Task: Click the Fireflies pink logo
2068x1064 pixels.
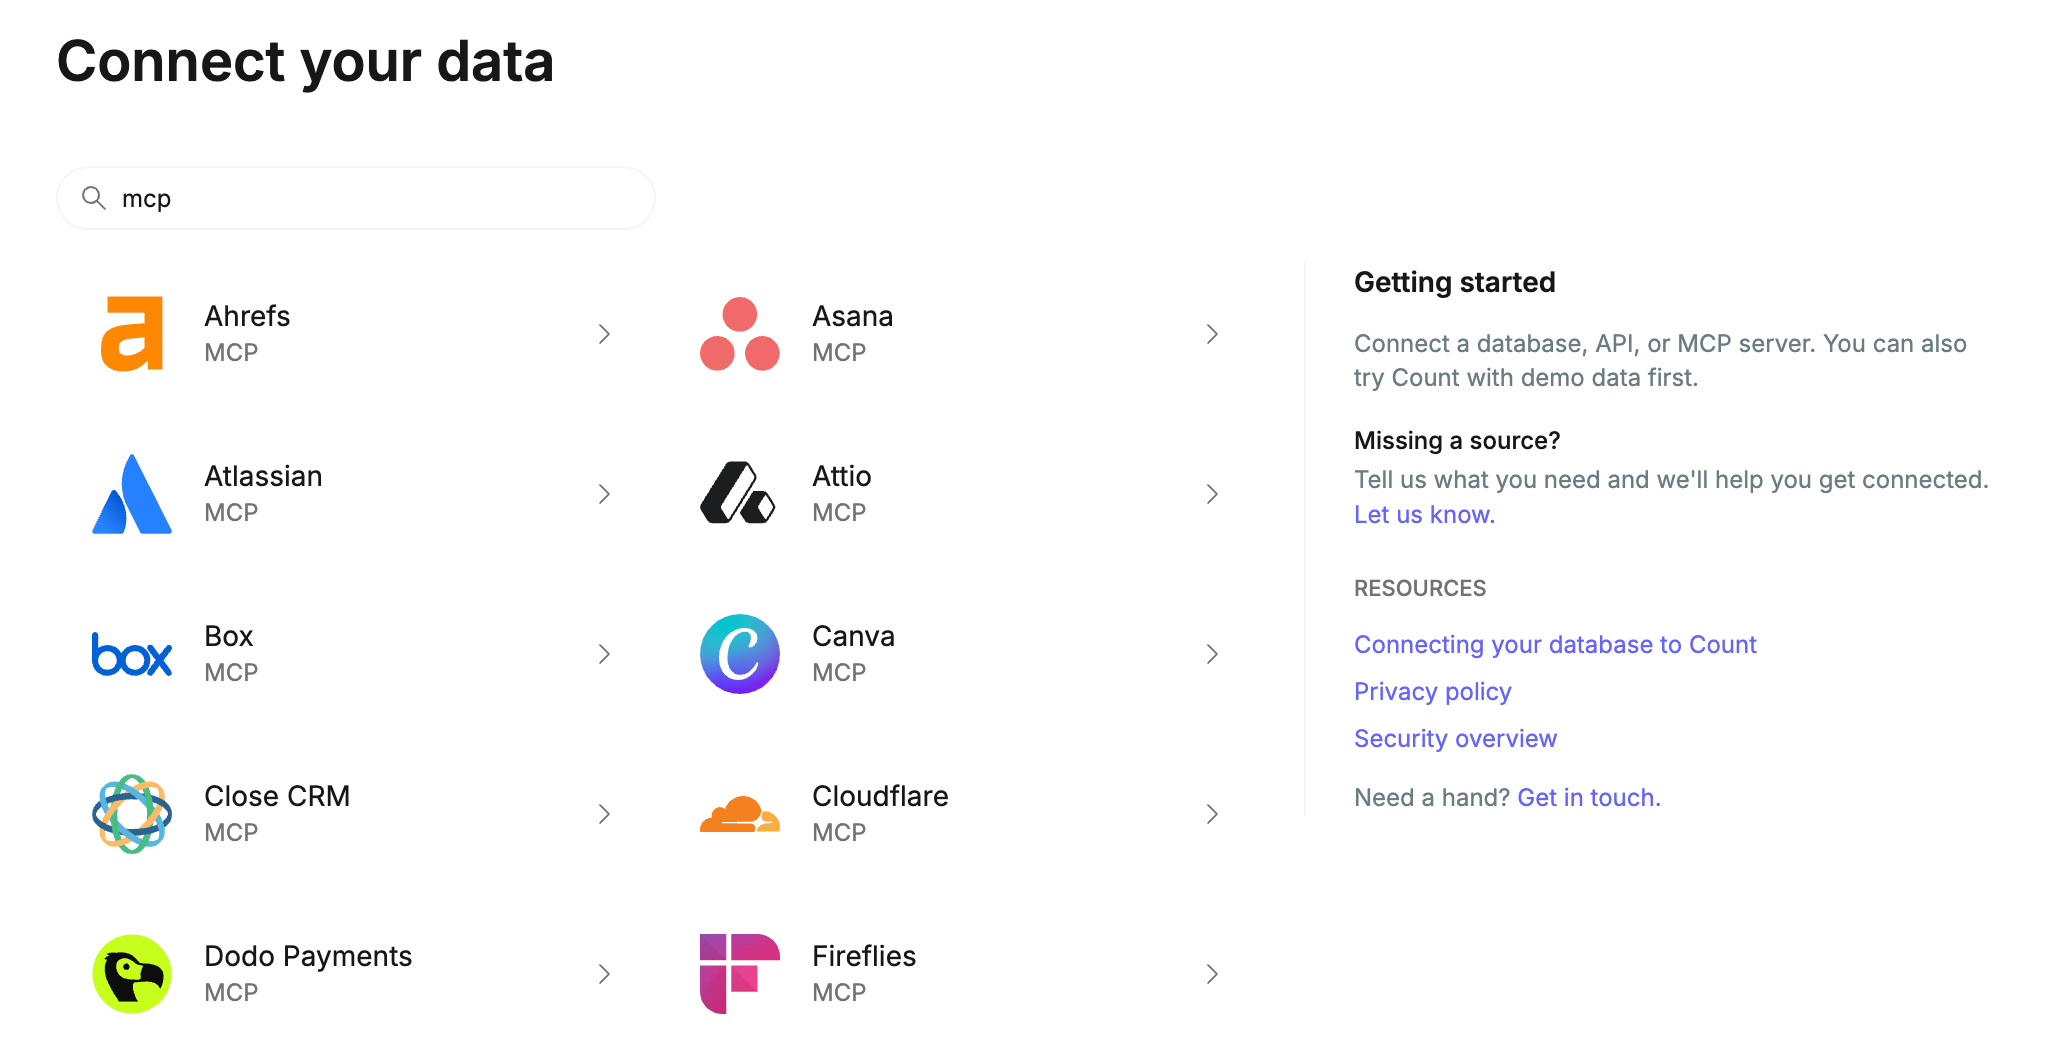Action: (740, 974)
